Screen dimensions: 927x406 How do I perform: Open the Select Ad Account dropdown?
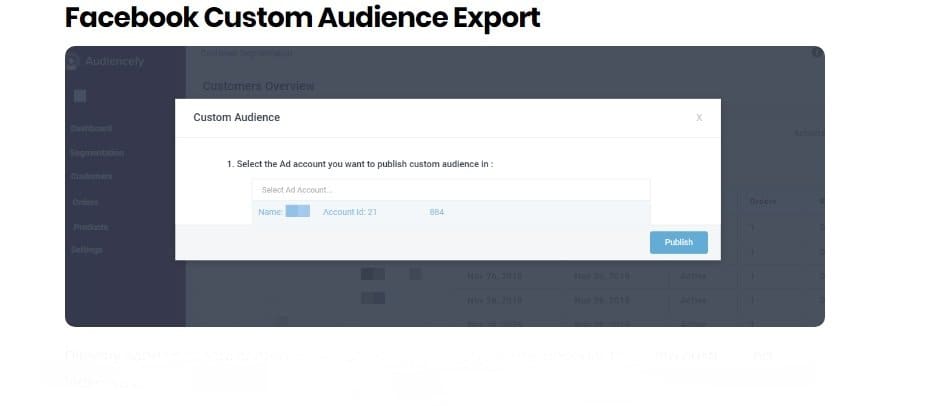pyautogui.click(x=450, y=190)
